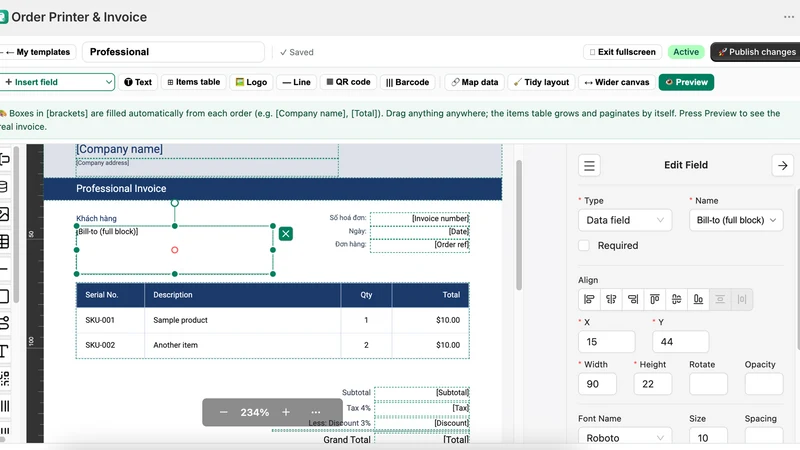Click the Active status badge
The width and height of the screenshot is (800, 450).
pos(686,52)
